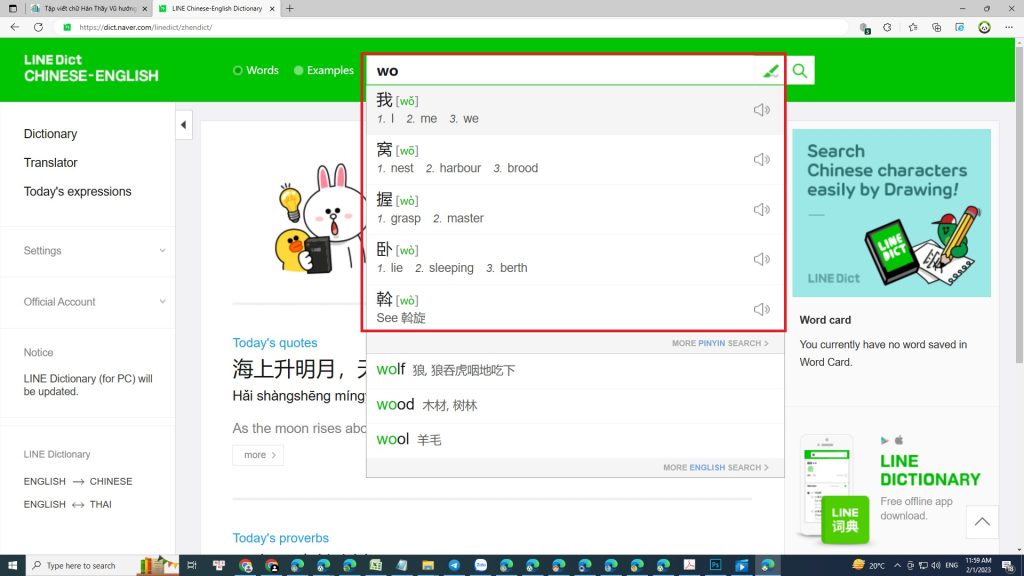Select the 窝 [wō] nest suggestion

click(x=574, y=159)
